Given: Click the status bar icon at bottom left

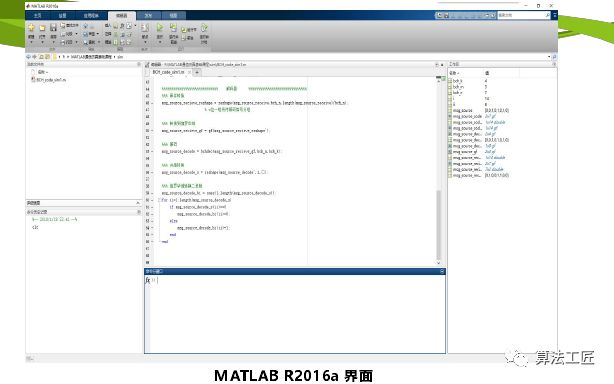Looking at the screenshot, I should (x=30, y=358).
